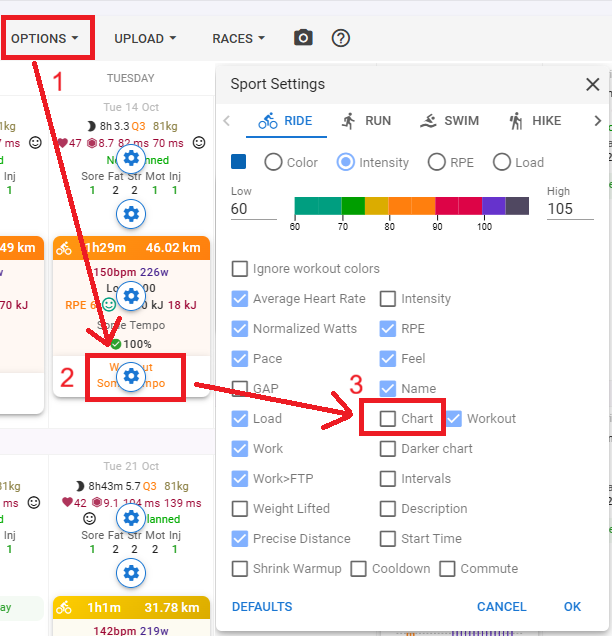Click the Defaults button
The width and height of the screenshot is (612, 636).
[x=262, y=607]
